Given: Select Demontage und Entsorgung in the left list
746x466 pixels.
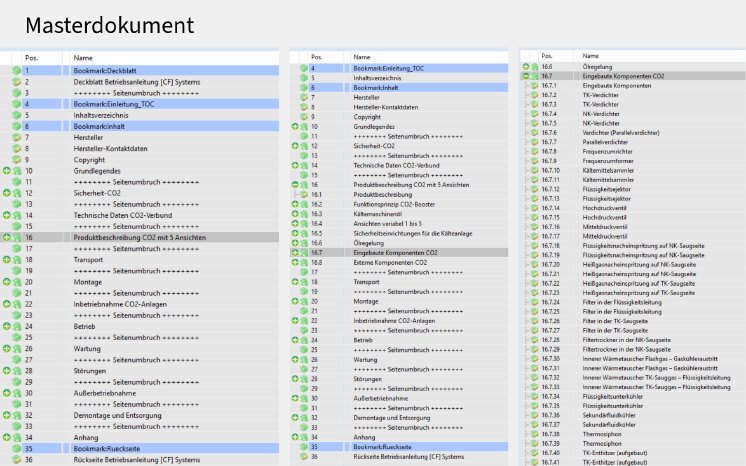Looking at the screenshot, I should 139,415.
